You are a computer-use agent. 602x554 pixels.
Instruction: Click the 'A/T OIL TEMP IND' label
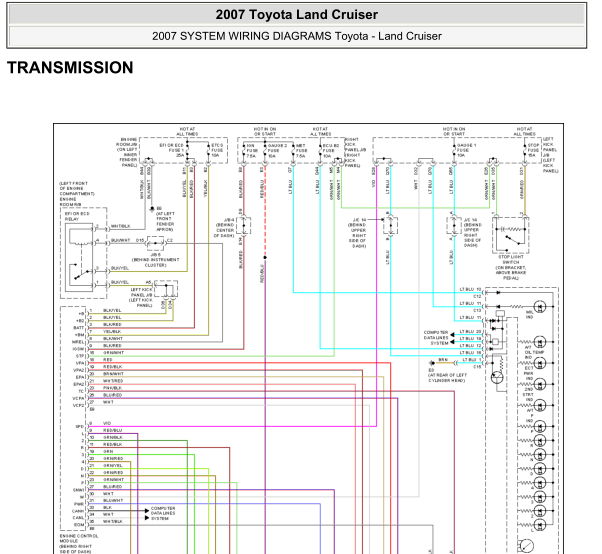(534, 352)
